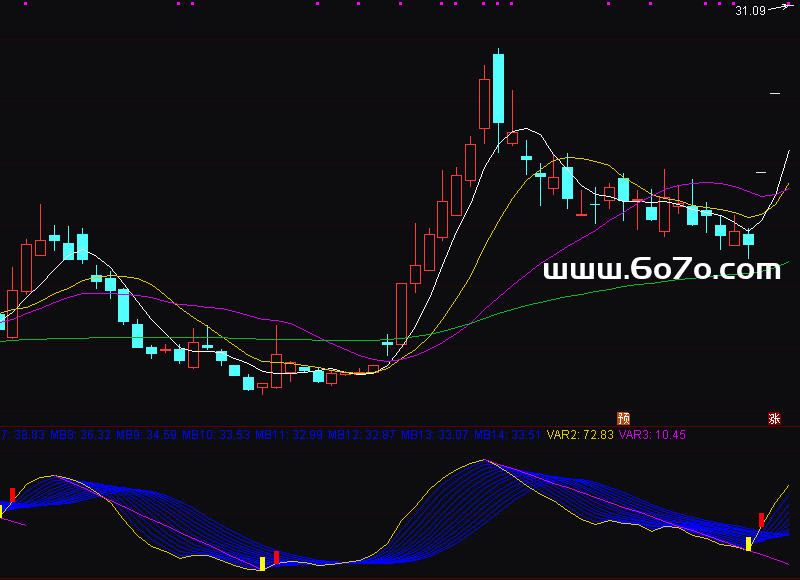Select the red signal bar at indicator's far right
800x580 pixels.
pos(761,520)
